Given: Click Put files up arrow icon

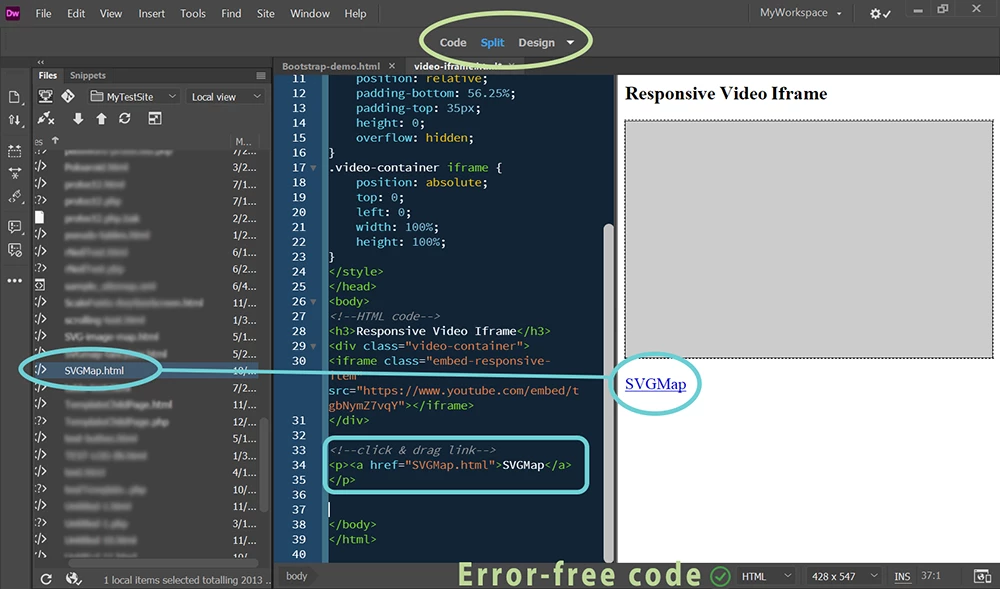Looking at the screenshot, I should [101, 119].
